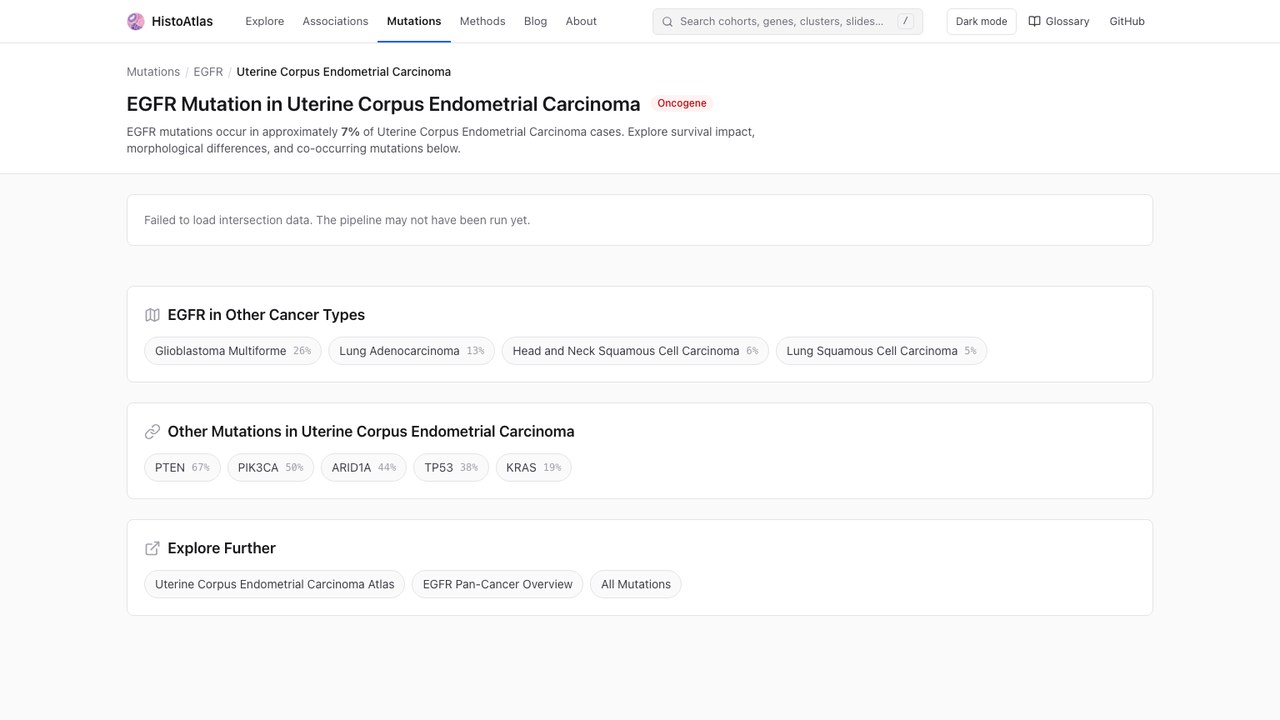The width and height of the screenshot is (1280, 720).
Task: Click the map icon beside EGFR in Other Cancer Types
Action: (x=152, y=315)
